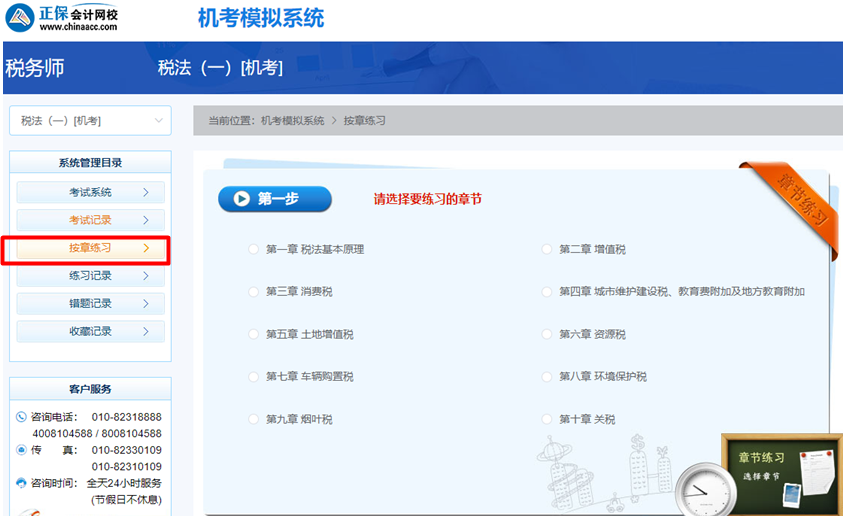843x516 pixels.
Task: Open 按章练习 in the sidebar menu
Action: coord(90,248)
